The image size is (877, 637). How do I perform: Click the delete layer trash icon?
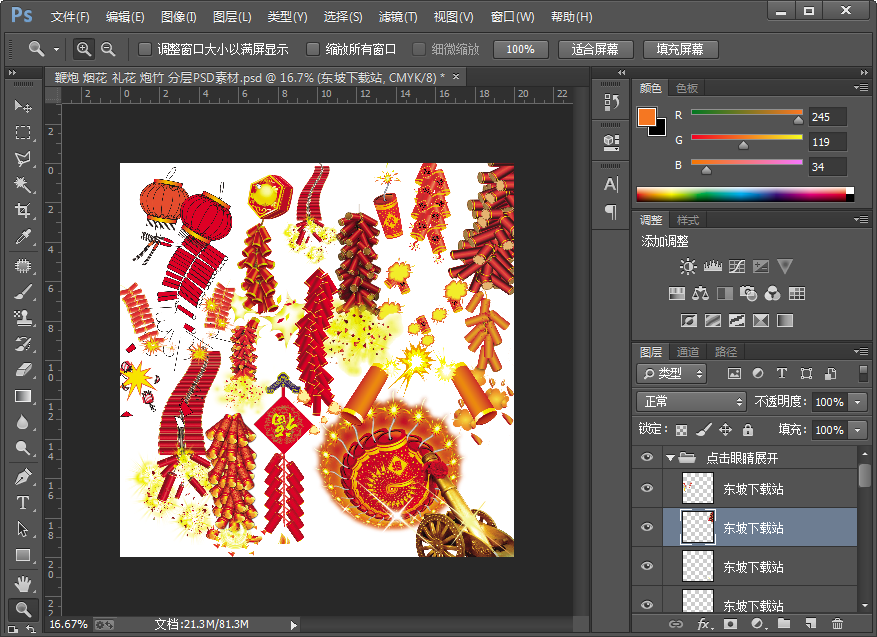point(837,624)
